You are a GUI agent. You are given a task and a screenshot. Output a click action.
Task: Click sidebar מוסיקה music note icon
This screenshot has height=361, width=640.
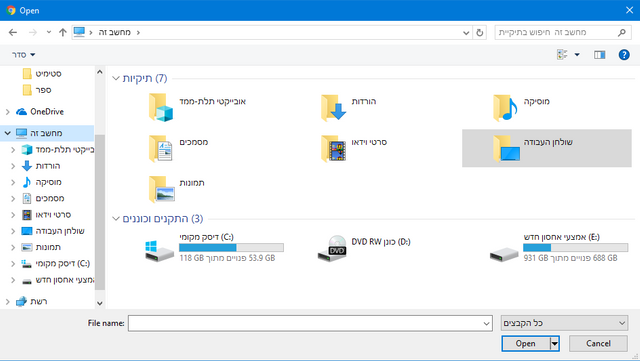[27, 182]
